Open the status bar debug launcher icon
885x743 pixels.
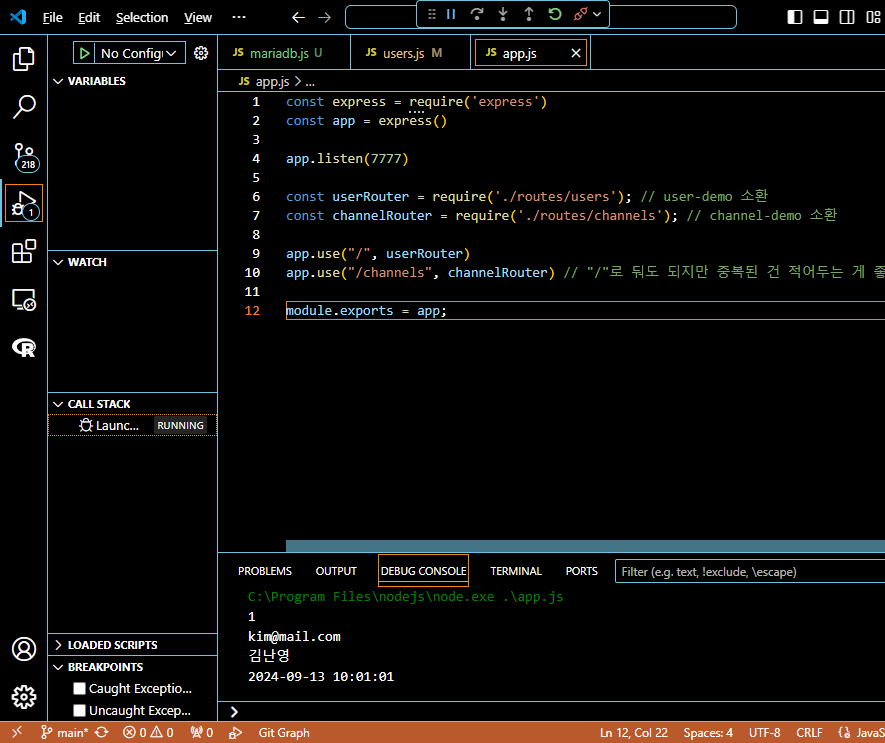(x=235, y=732)
